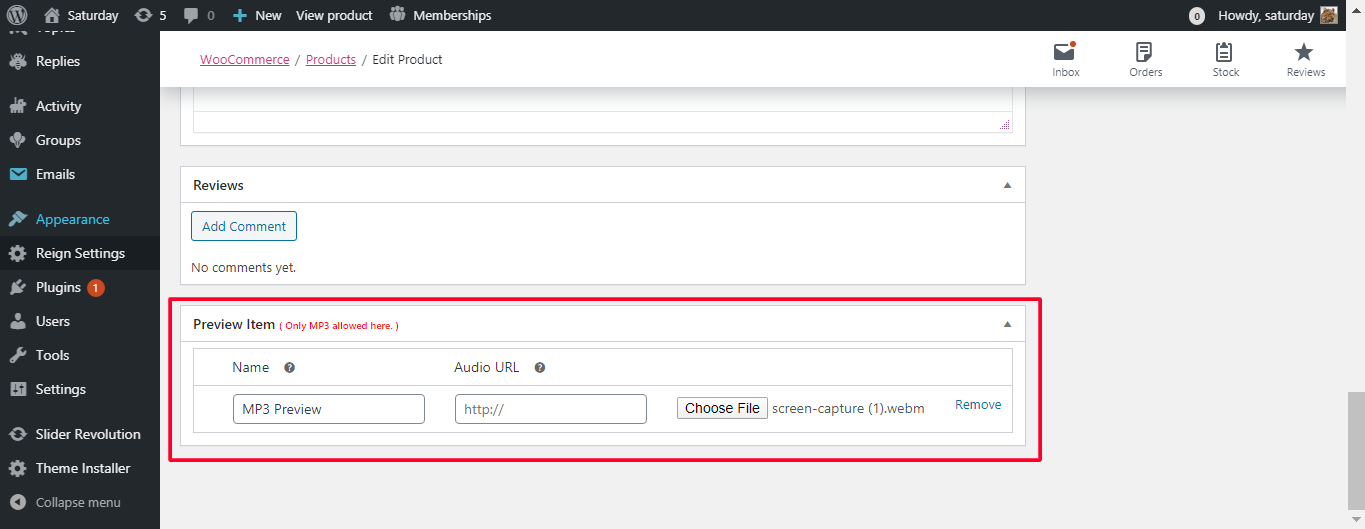Image resolution: width=1365 pixels, height=529 pixels.
Task: Click the Emails envelope icon
Action: pos(18,174)
